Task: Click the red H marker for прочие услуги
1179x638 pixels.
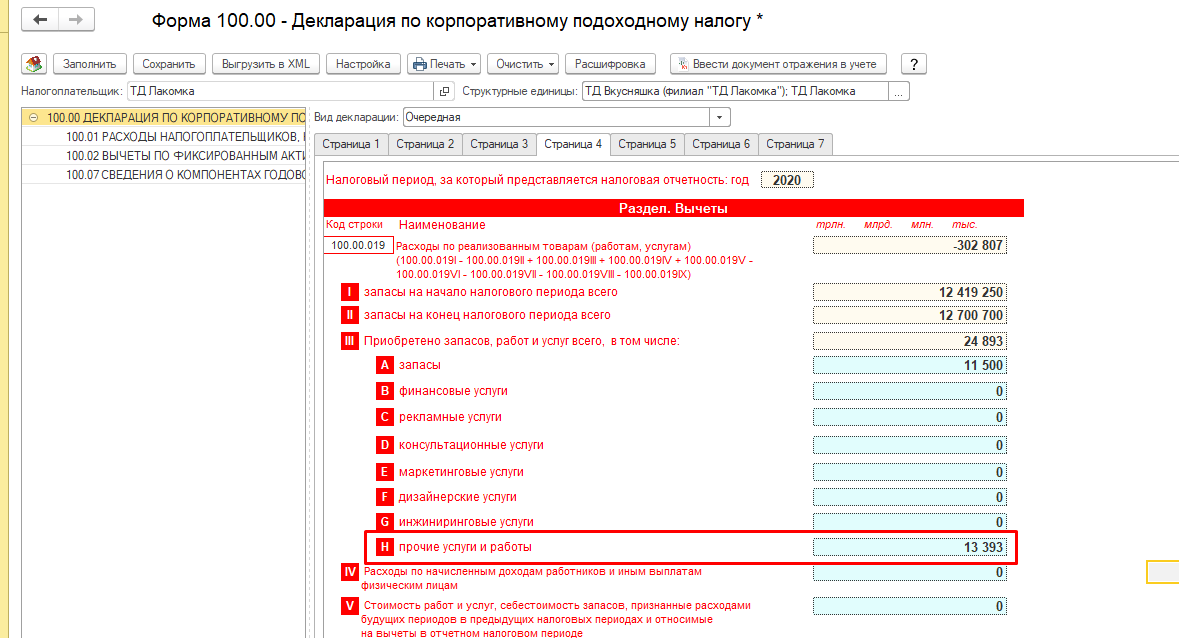Action: 384,547
